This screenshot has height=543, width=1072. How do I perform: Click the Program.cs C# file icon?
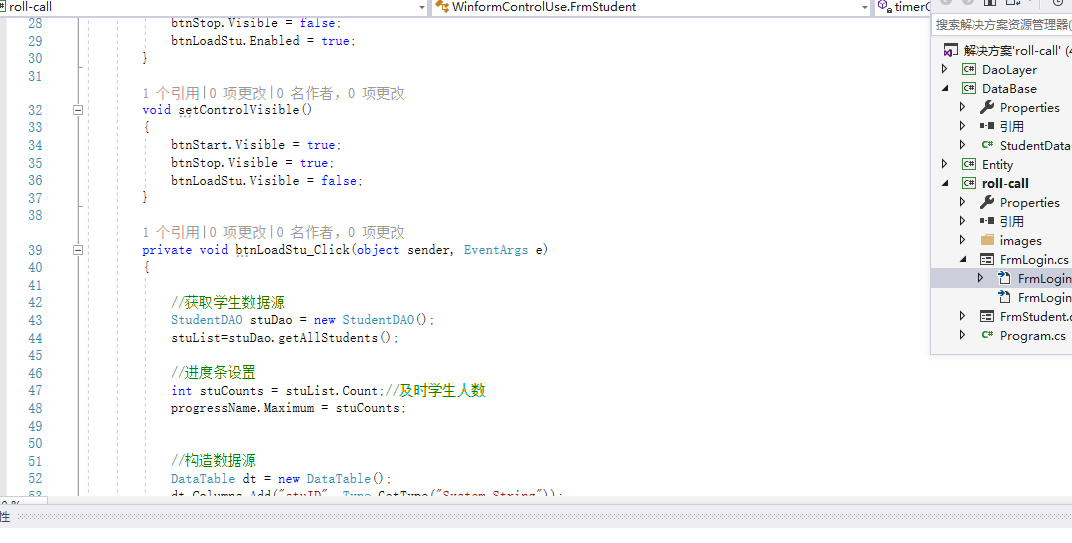(x=987, y=335)
